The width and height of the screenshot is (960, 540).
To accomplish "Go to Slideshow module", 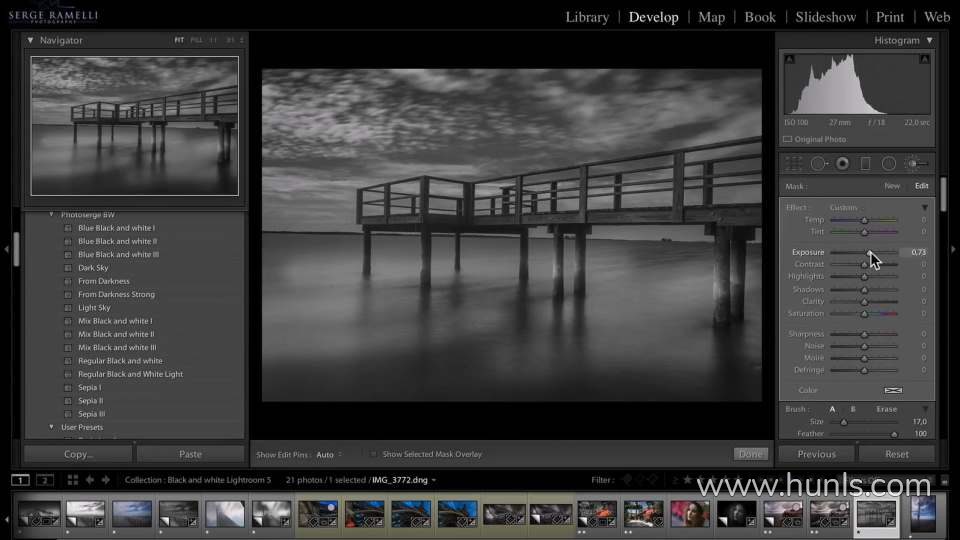I will 826,17.
